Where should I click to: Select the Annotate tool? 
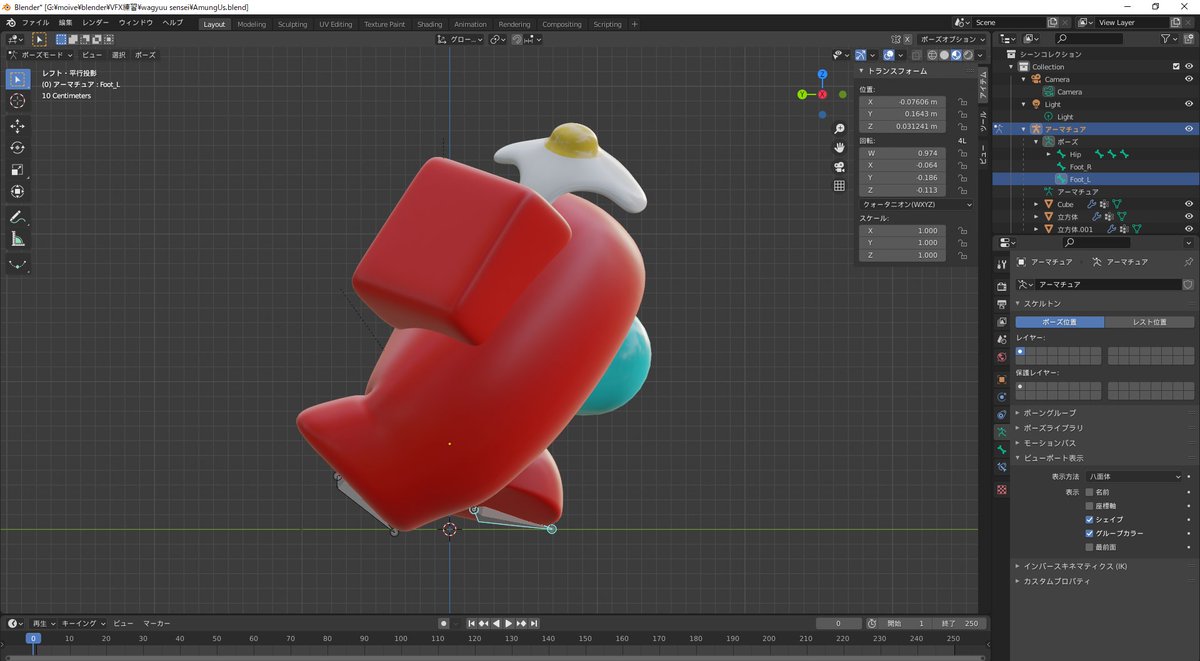18,217
